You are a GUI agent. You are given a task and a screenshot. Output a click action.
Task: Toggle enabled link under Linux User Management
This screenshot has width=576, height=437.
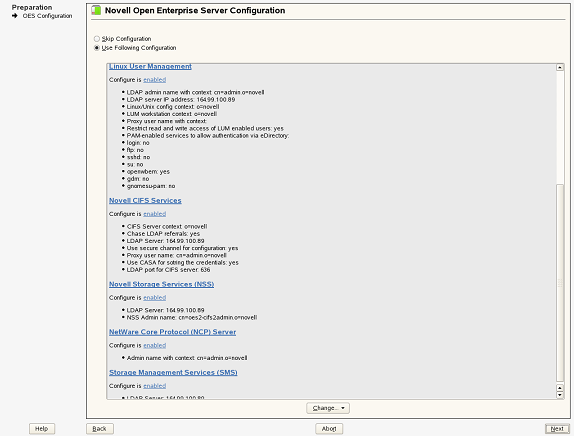[155, 80]
